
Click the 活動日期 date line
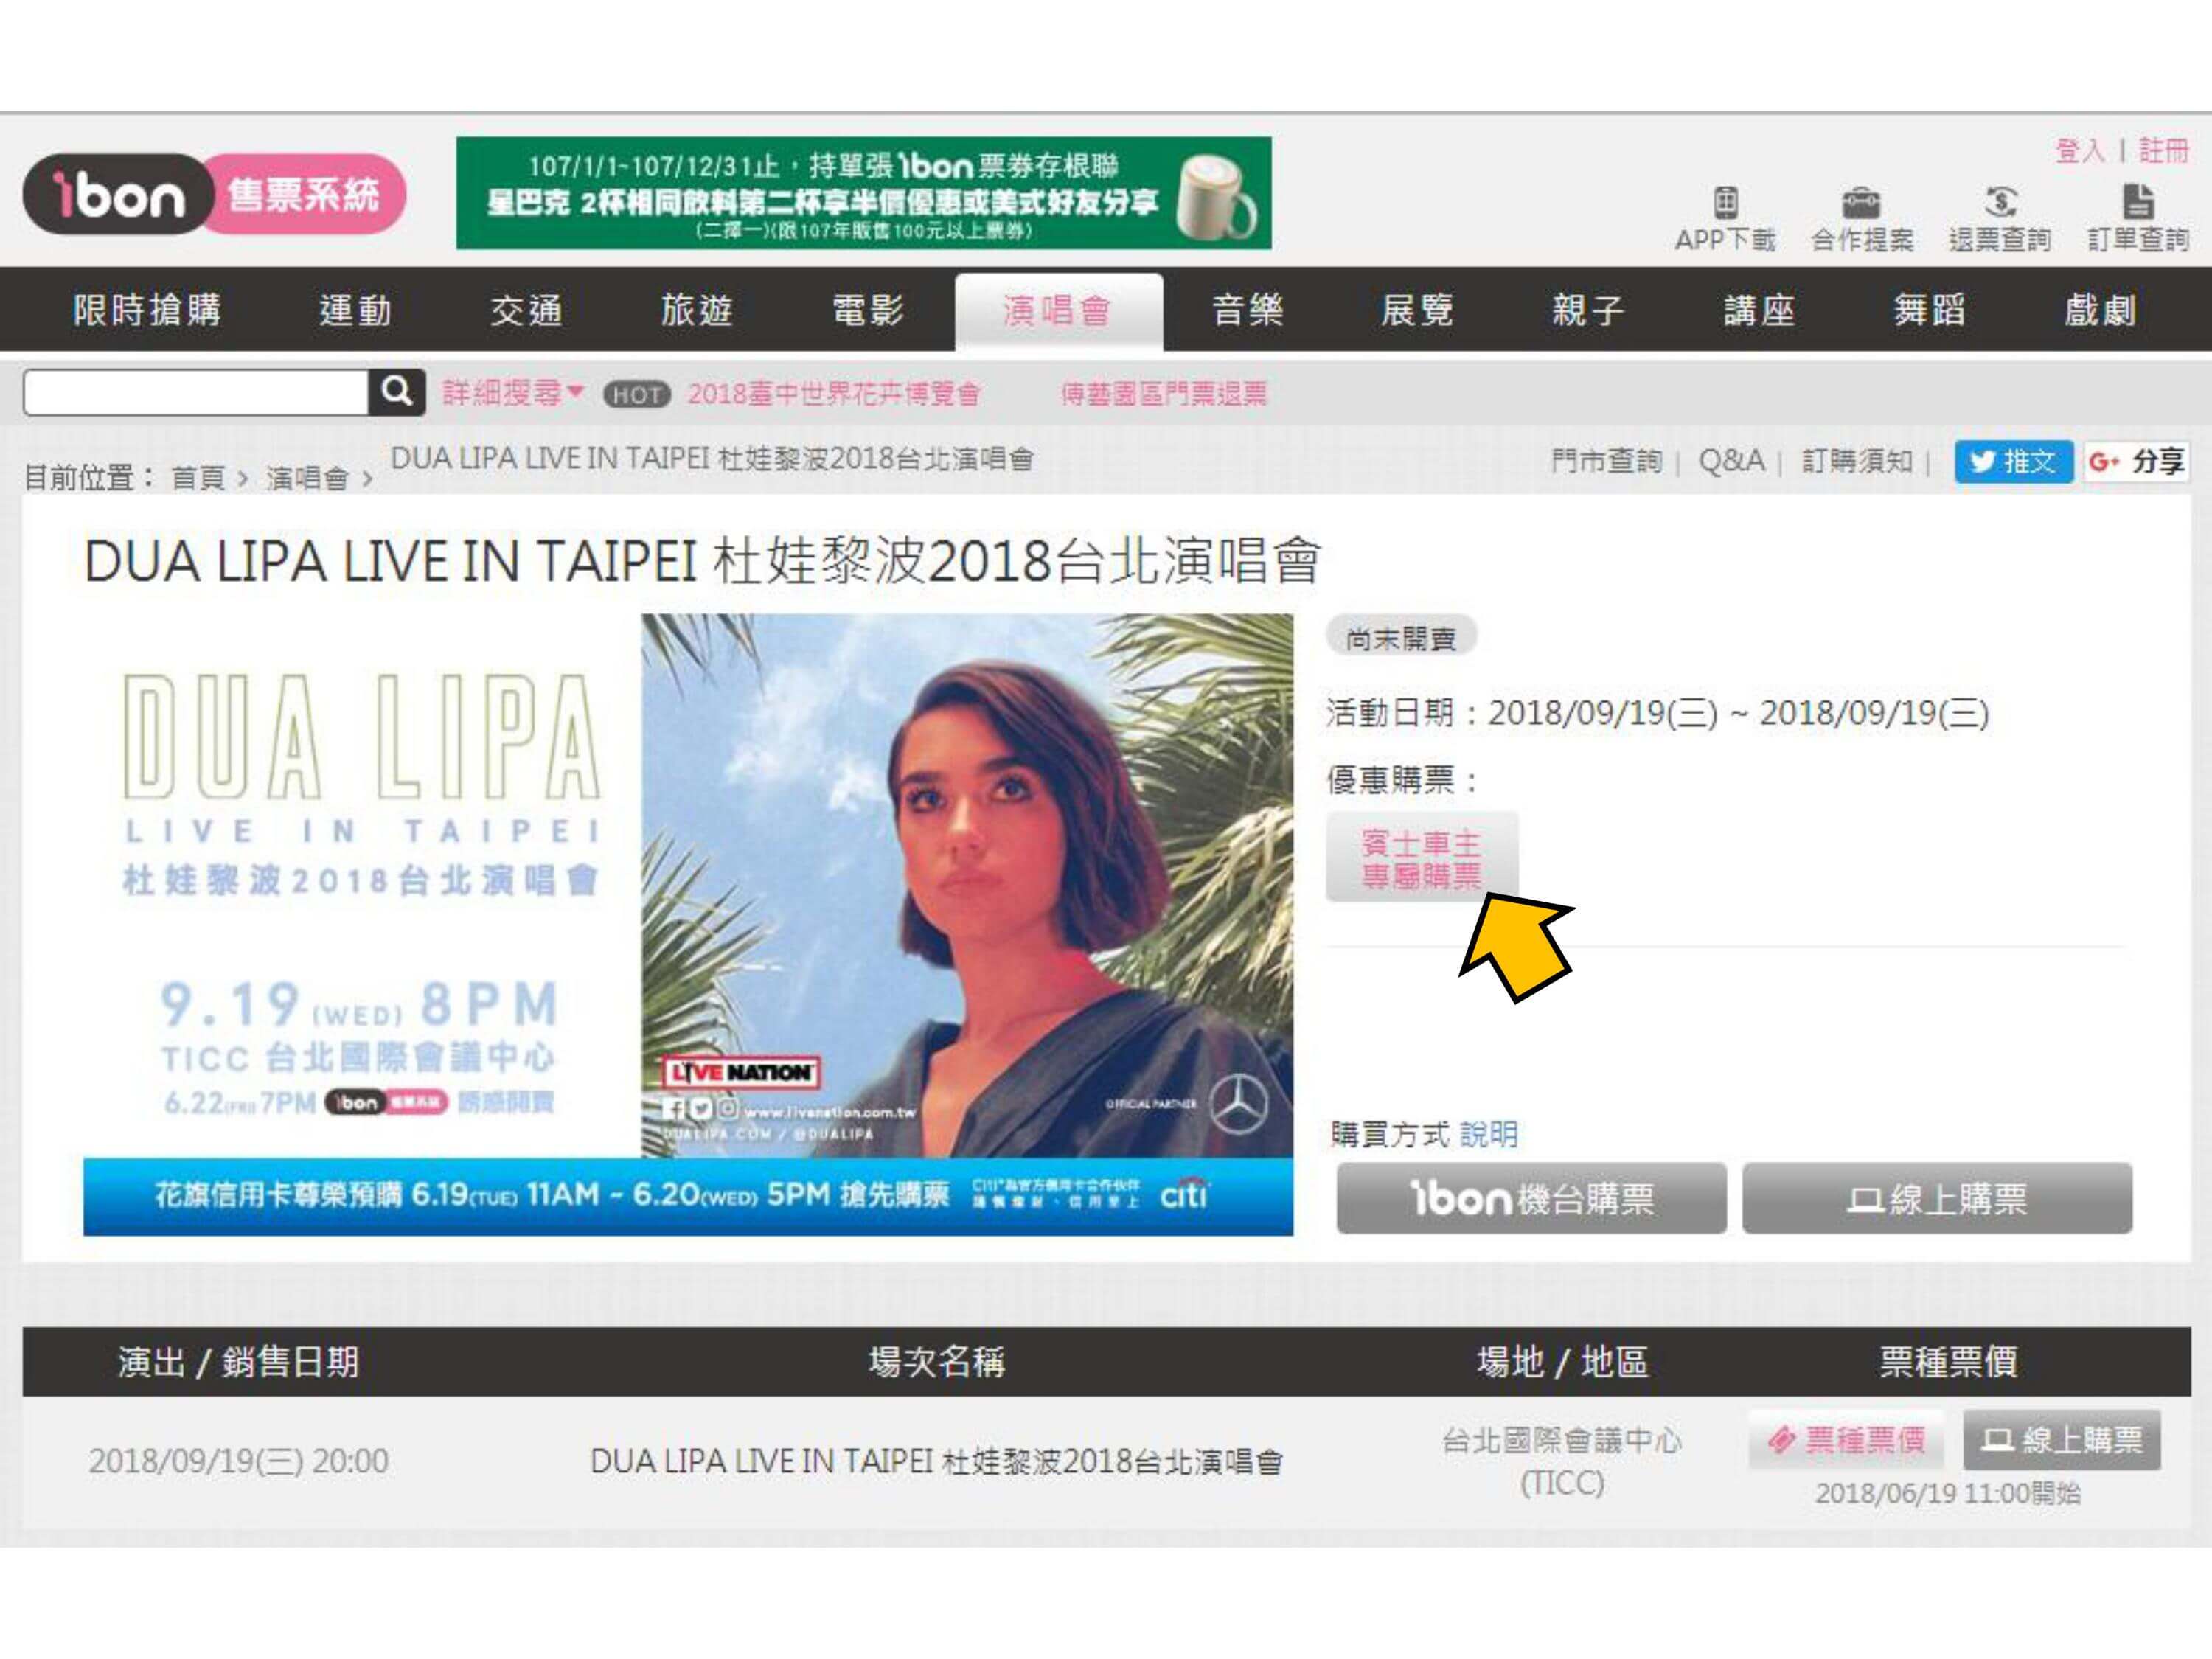(1657, 713)
